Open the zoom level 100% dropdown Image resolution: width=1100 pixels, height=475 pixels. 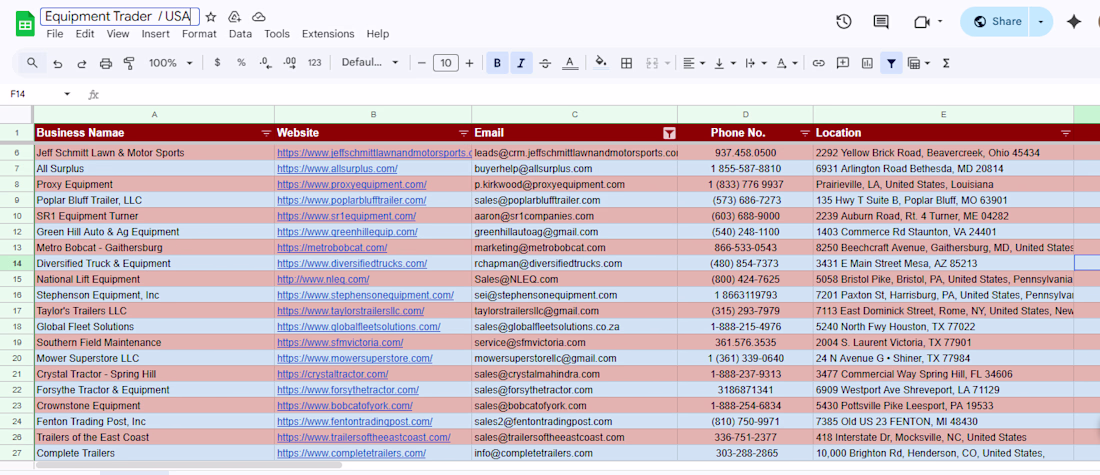[x=169, y=63]
